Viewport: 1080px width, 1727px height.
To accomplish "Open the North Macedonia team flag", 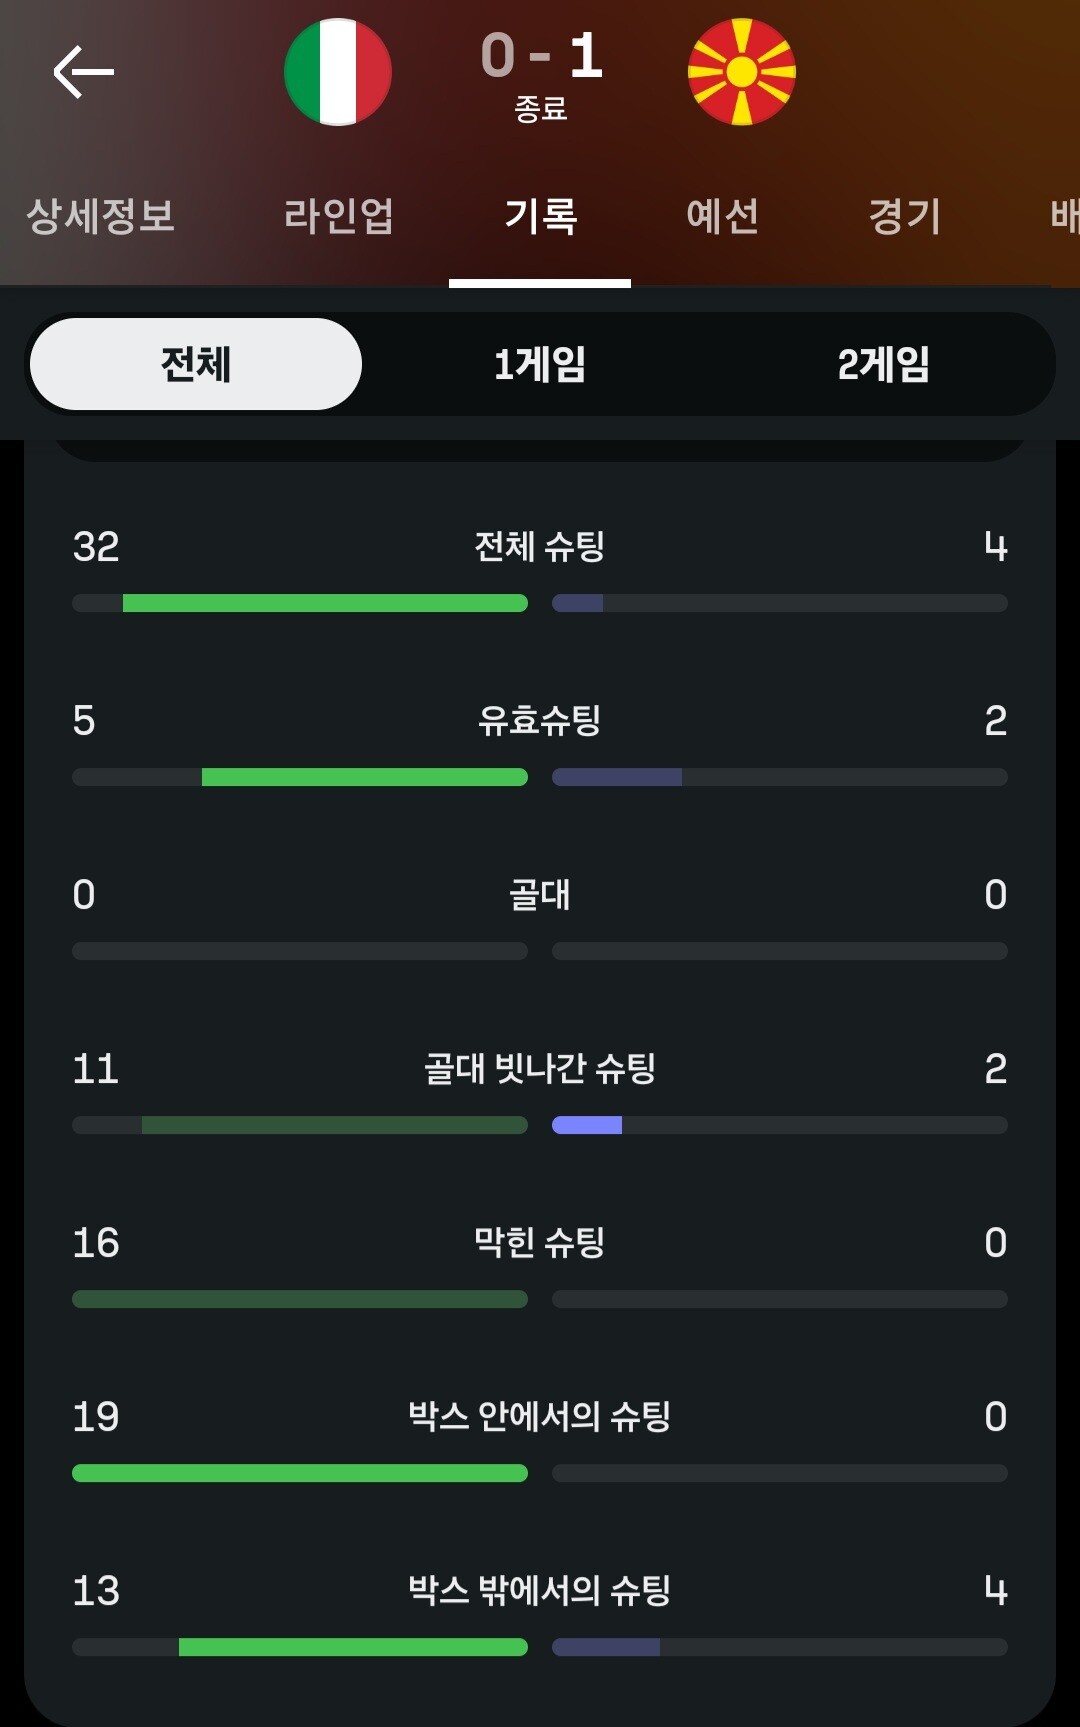I will (741, 72).
